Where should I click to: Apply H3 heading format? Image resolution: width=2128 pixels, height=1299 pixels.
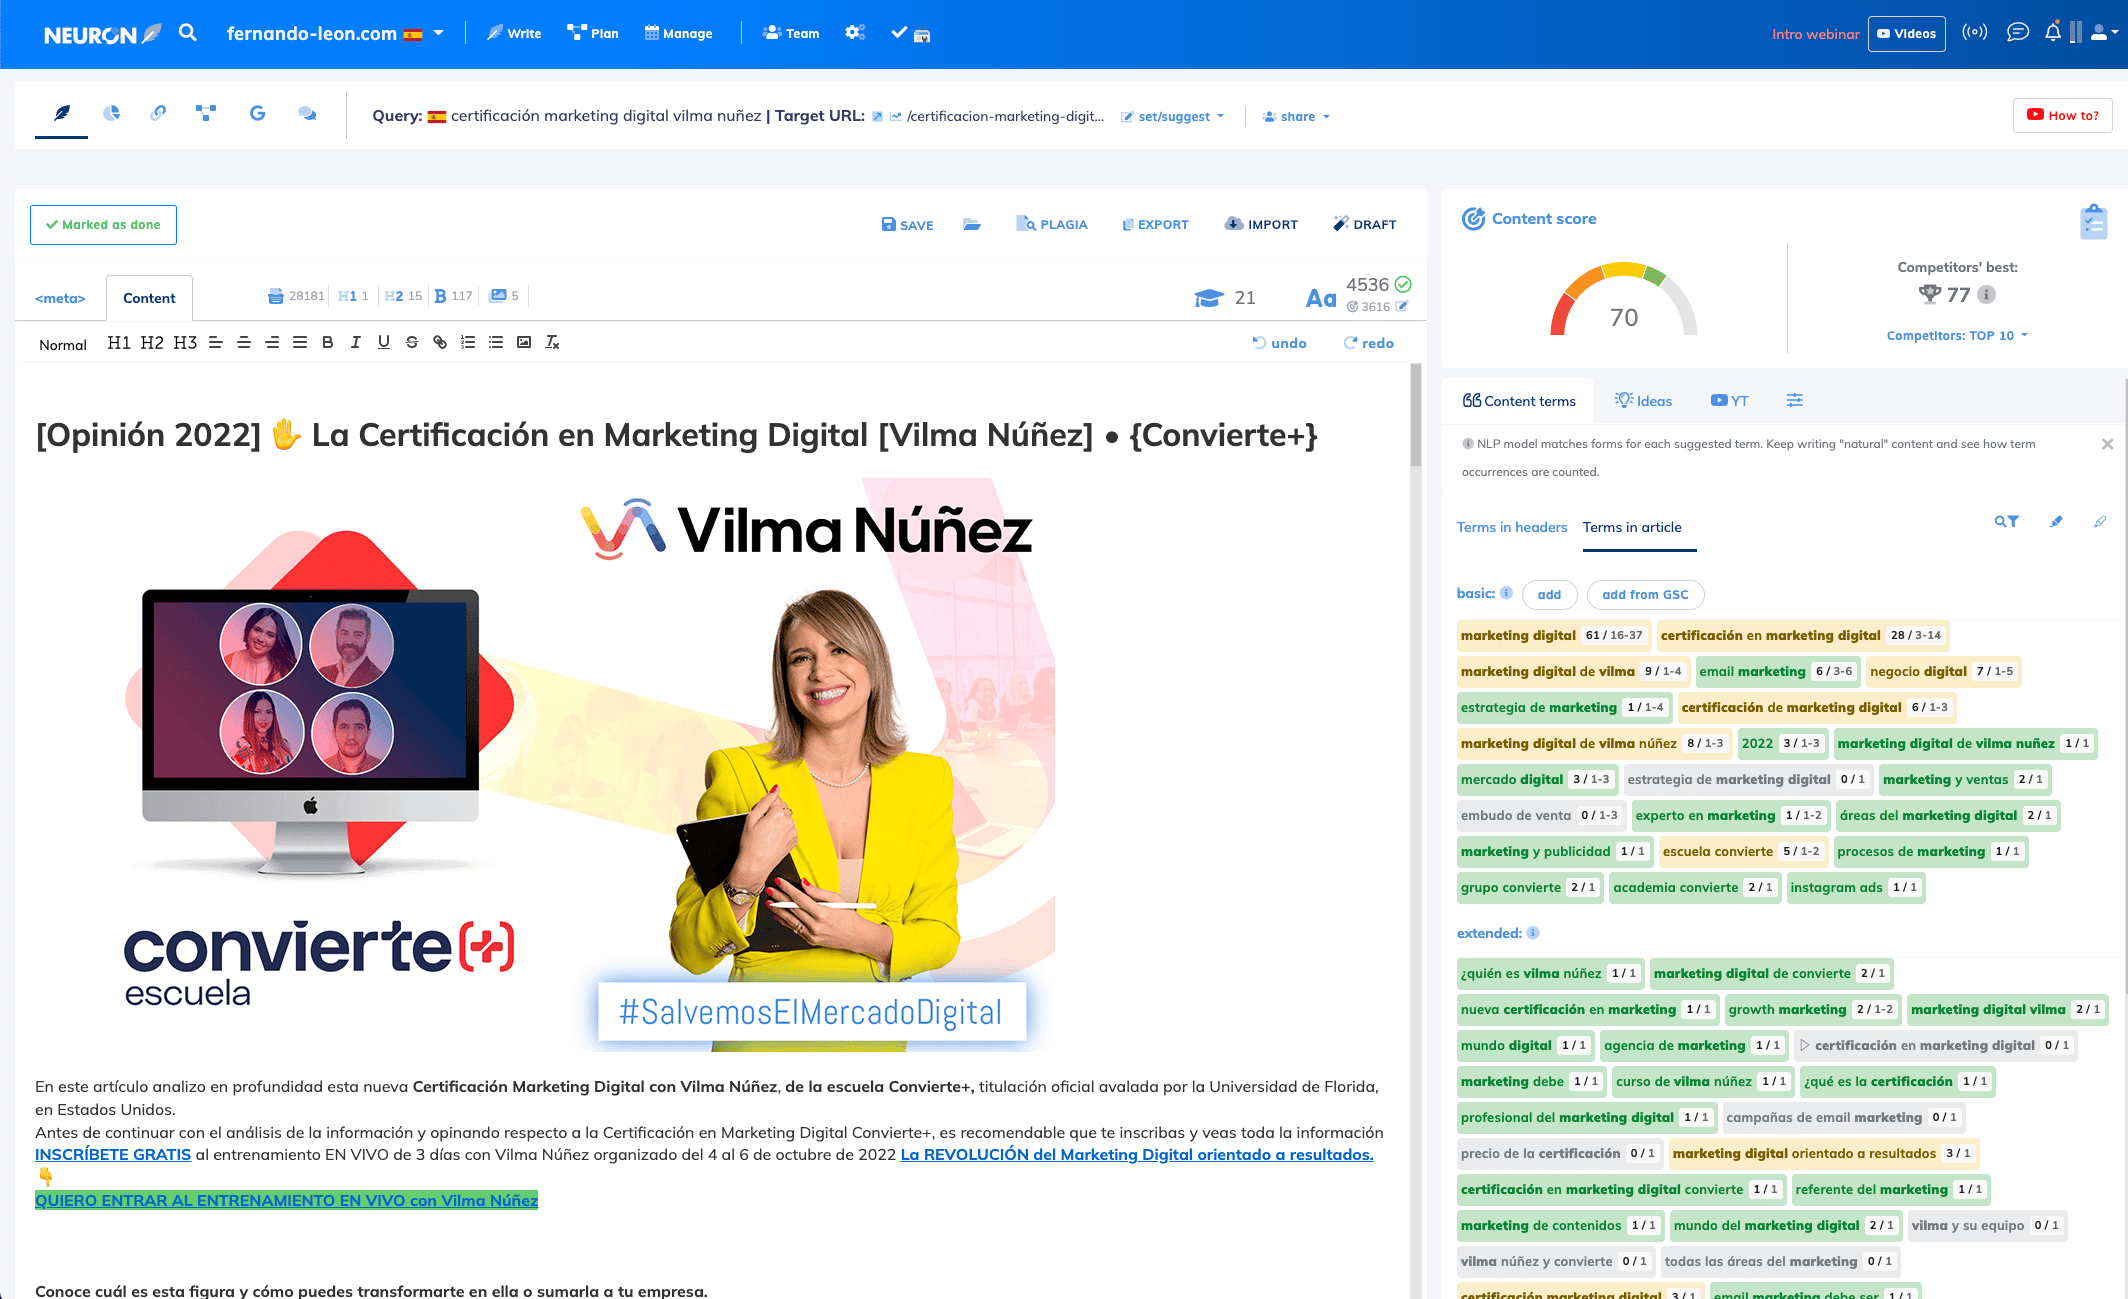coord(185,343)
